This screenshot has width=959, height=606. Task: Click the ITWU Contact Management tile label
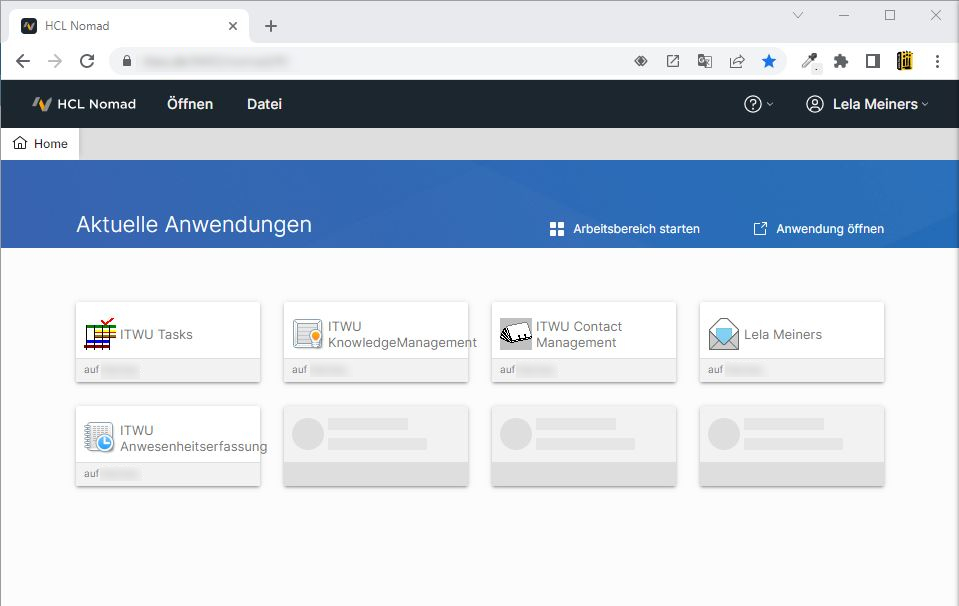tap(579, 334)
